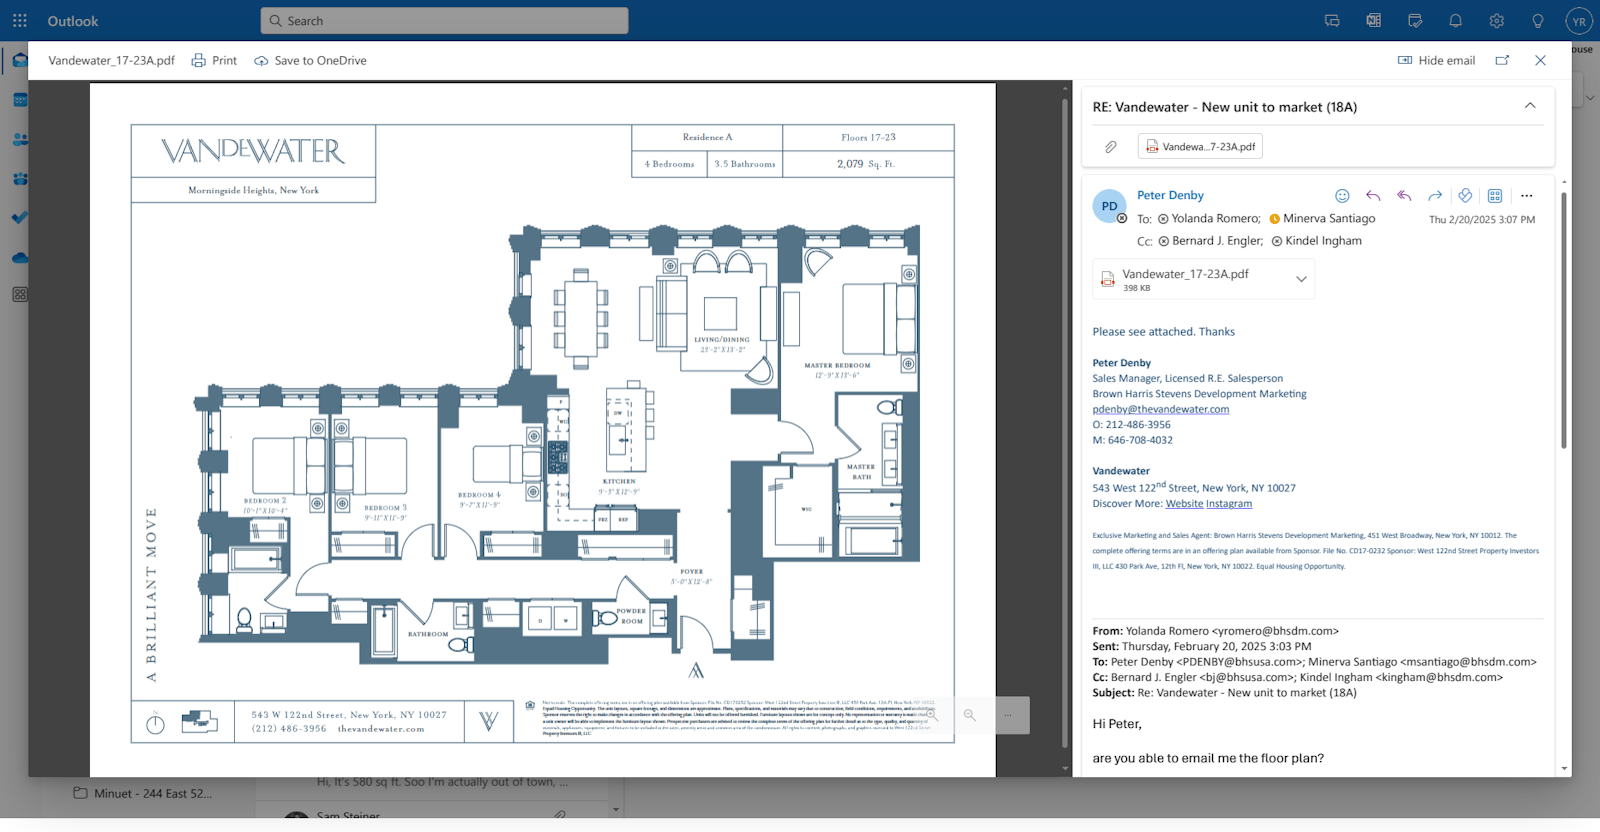Open the PDF preview in a new window
The height and width of the screenshot is (832, 1600).
1502,60
